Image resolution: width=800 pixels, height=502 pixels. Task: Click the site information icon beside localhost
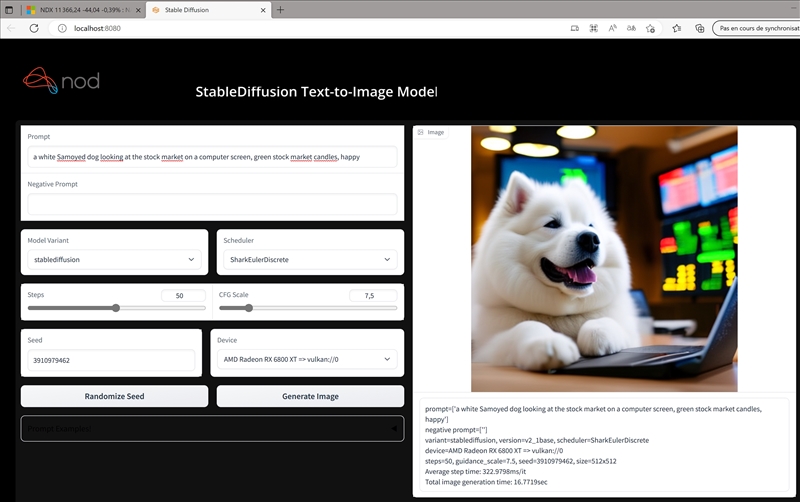[x=62, y=28]
